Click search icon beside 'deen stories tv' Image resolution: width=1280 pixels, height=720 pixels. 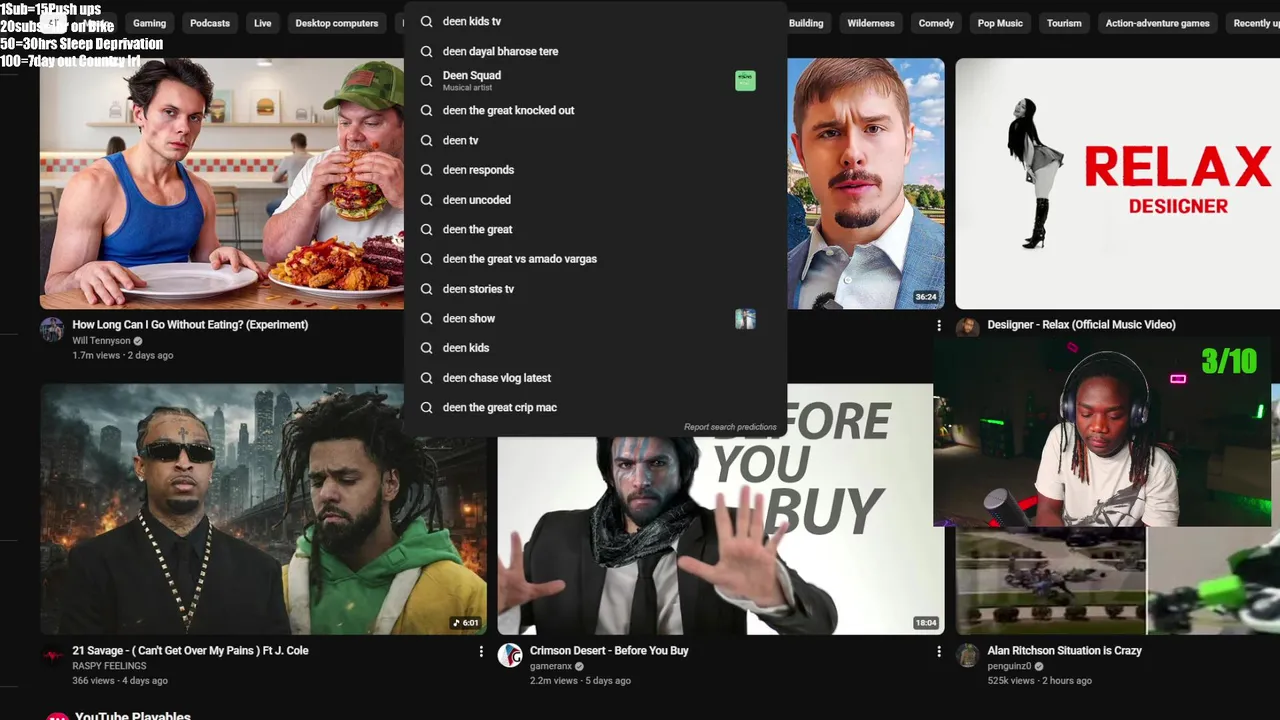(426, 289)
